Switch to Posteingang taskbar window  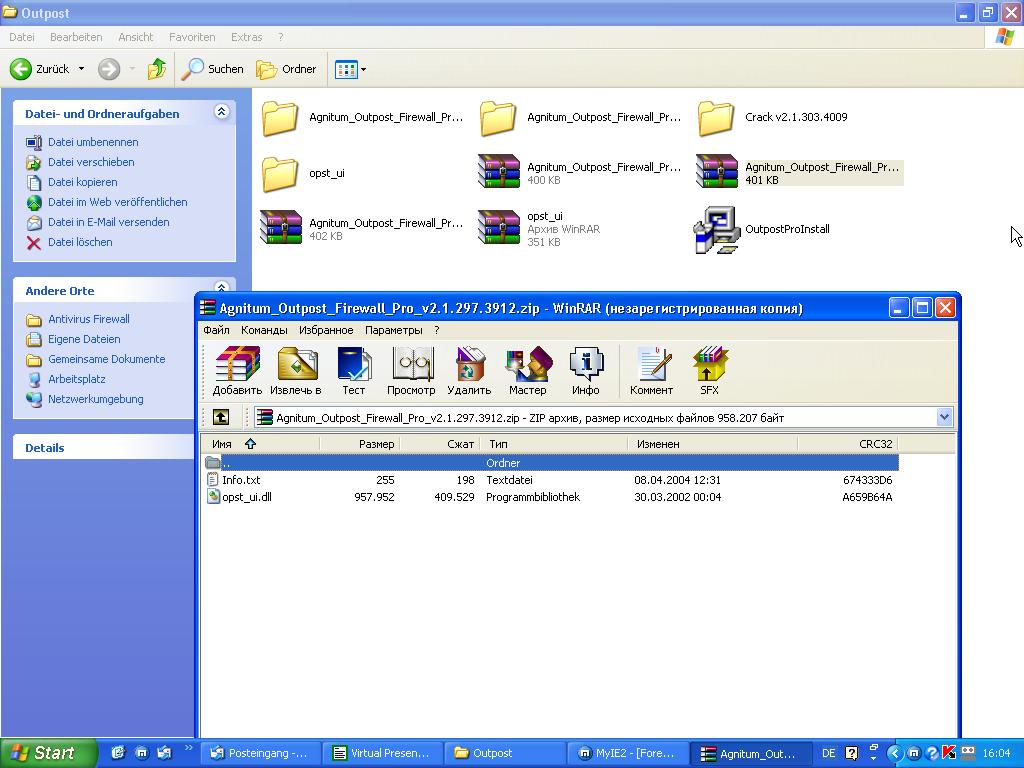(x=260, y=753)
